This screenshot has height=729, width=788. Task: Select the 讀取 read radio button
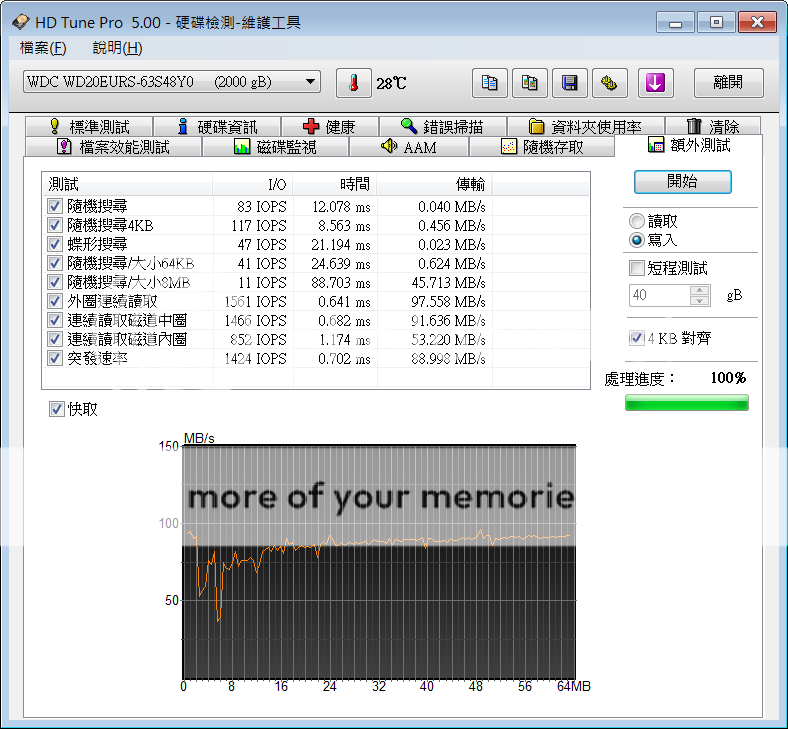coord(636,221)
